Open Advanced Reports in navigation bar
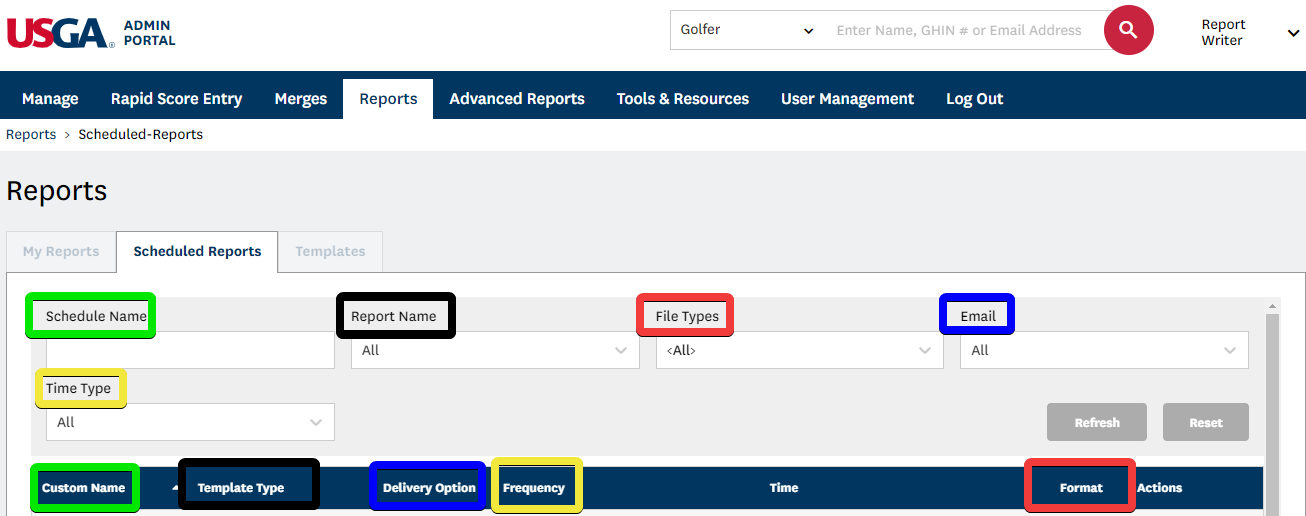This screenshot has height=516, width=1306. tap(516, 99)
